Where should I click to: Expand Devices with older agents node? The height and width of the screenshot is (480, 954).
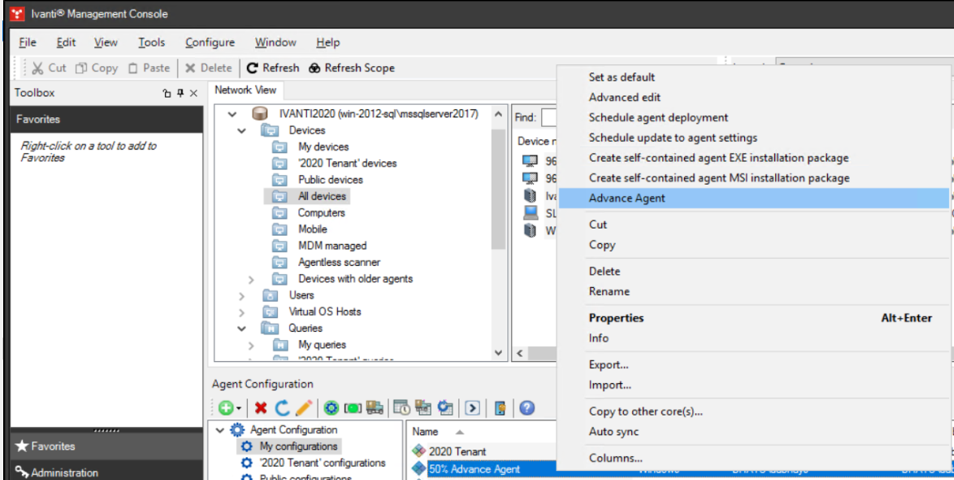click(x=251, y=279)
